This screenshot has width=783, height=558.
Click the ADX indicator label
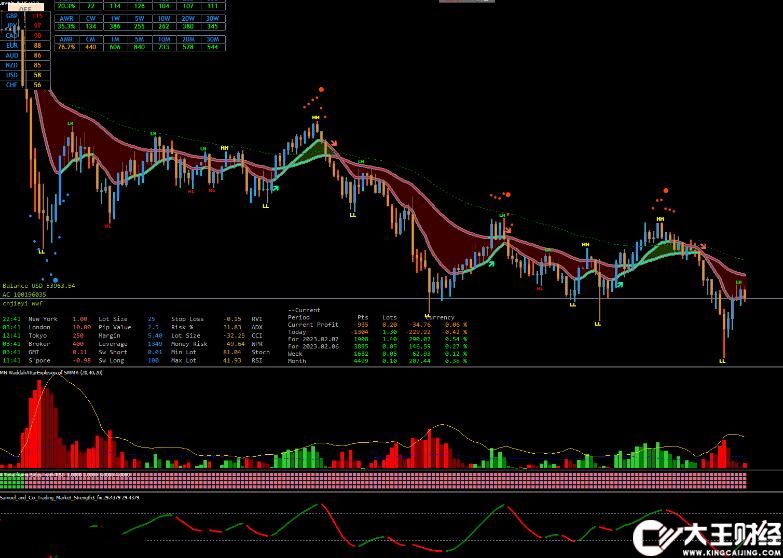[257, 327]
